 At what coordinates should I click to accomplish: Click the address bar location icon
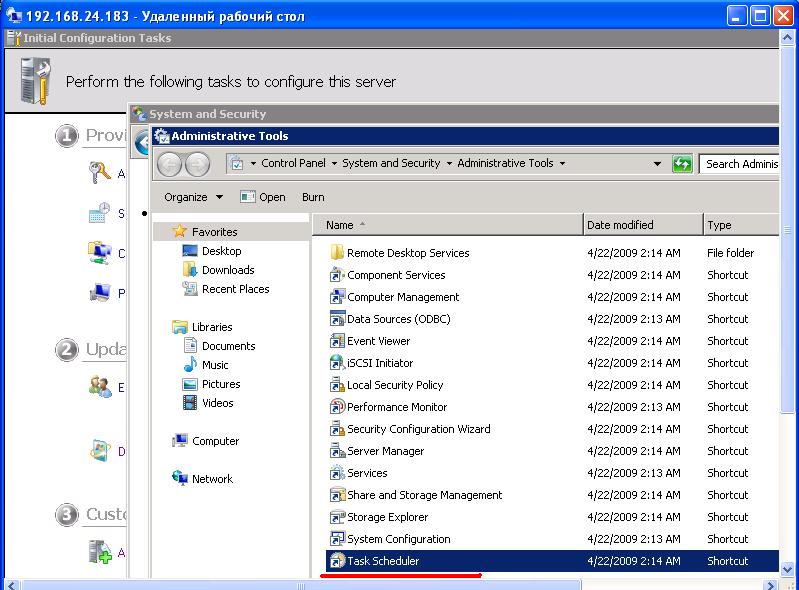[x=237, y=164]
